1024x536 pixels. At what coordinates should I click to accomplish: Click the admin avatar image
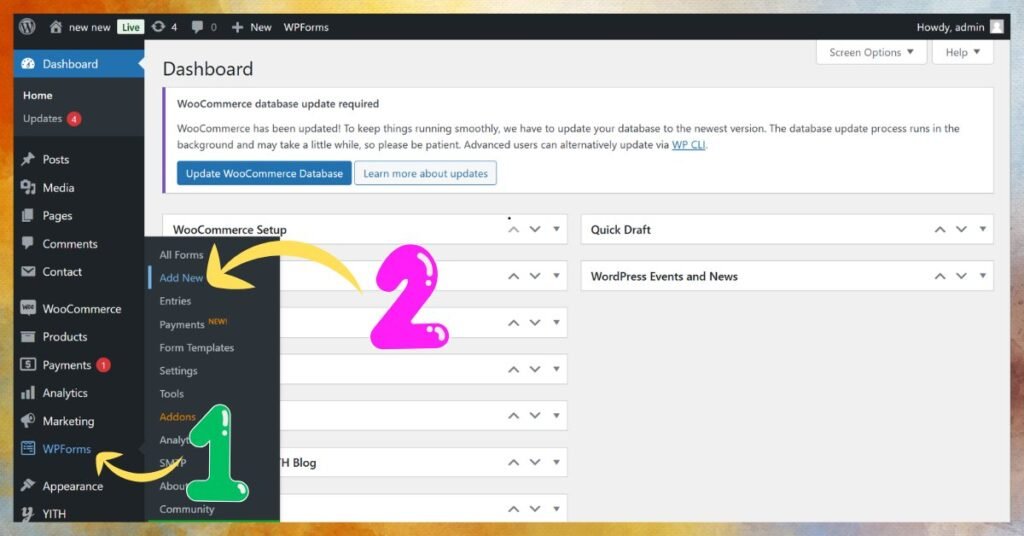(x=997, y=27)
